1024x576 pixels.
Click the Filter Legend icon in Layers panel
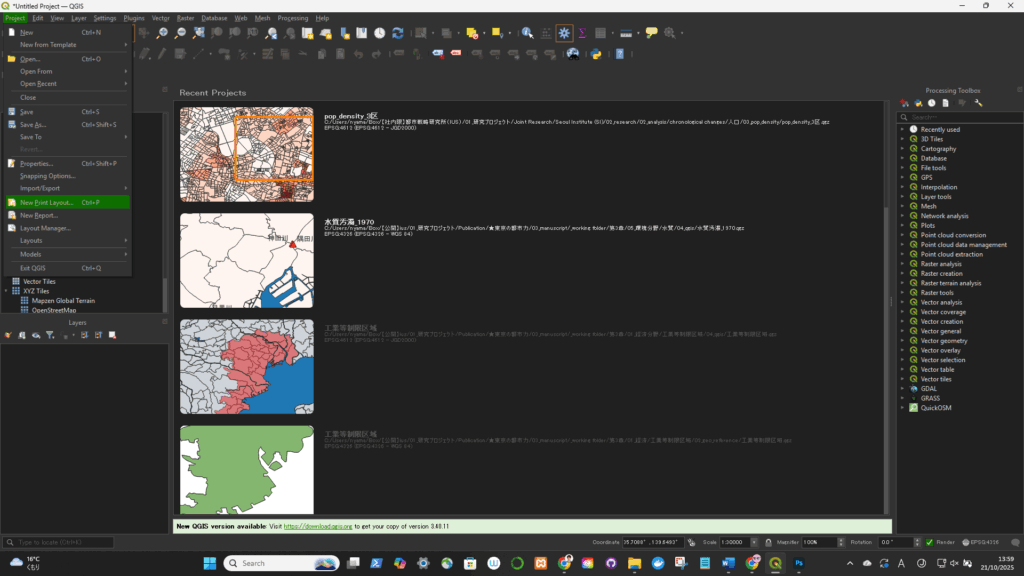[49, 335]
